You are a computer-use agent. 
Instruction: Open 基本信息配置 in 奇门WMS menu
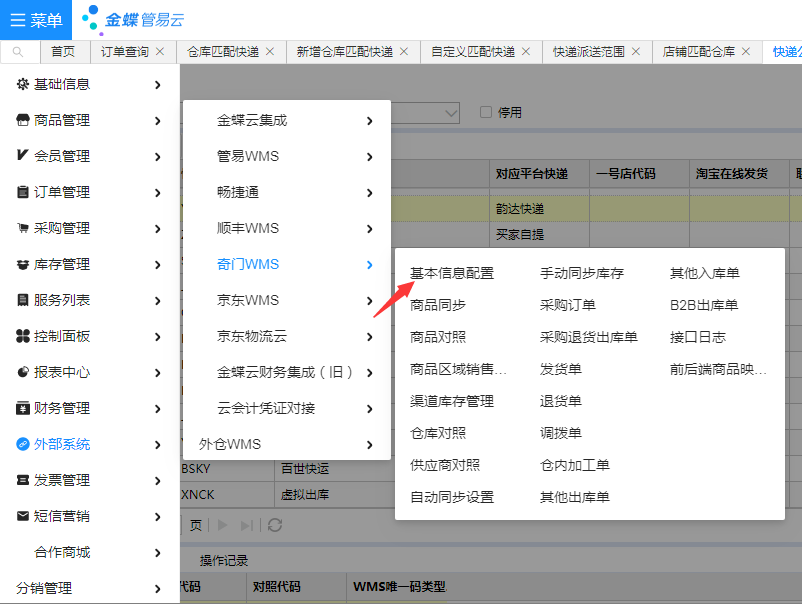tap(452, 273)
